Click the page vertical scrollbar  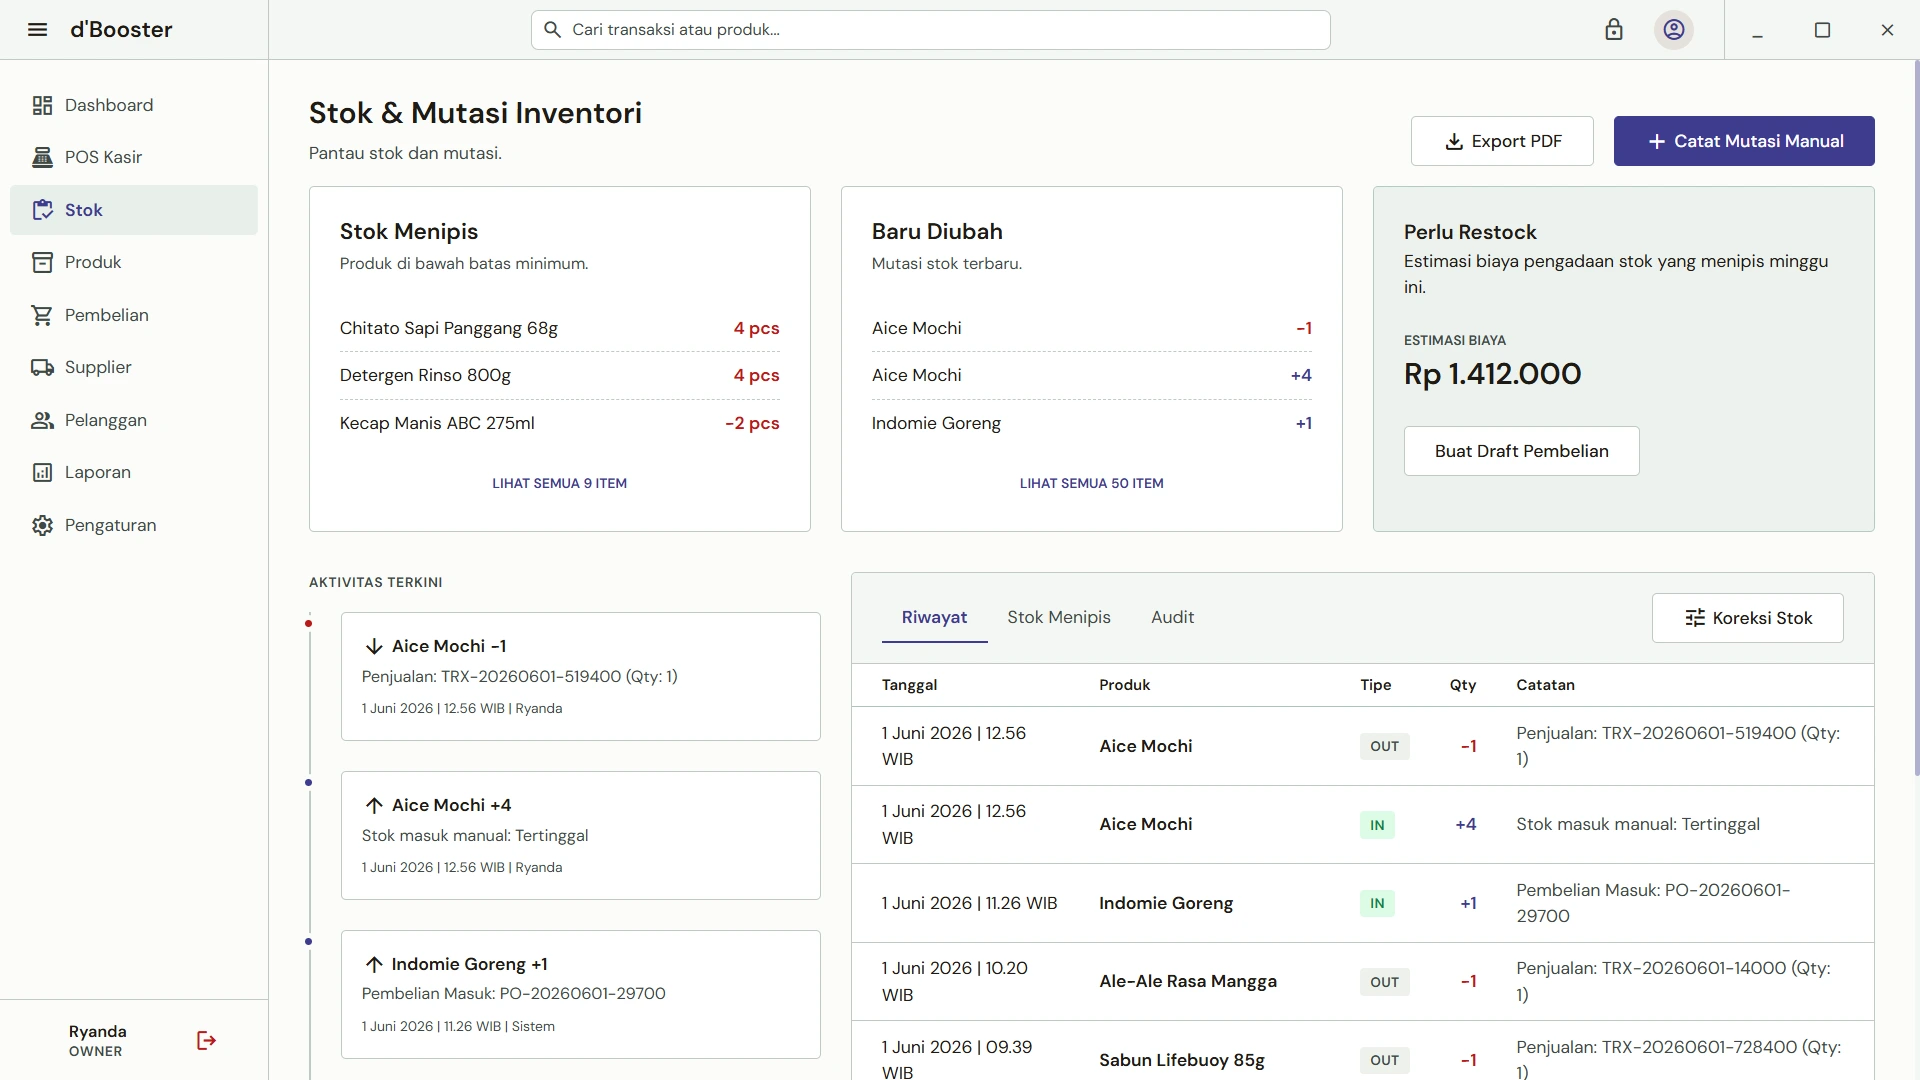[1916, 417]
